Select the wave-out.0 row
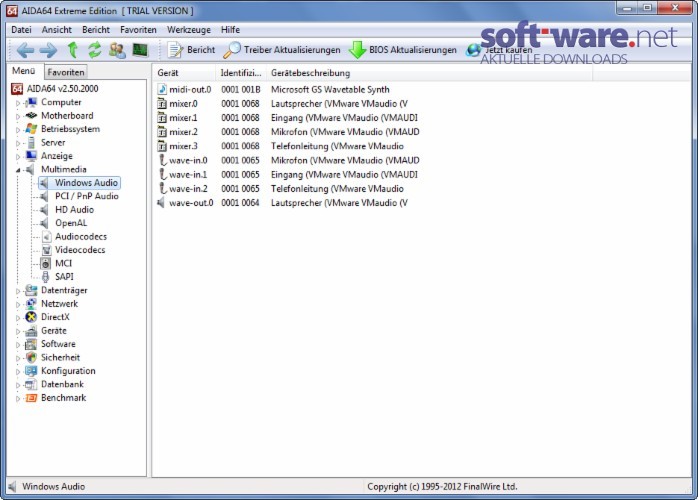 [x=282, y=203]
